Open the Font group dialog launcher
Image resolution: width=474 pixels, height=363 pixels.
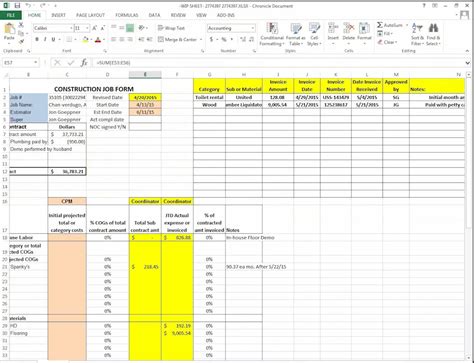[x=105, y=51]
